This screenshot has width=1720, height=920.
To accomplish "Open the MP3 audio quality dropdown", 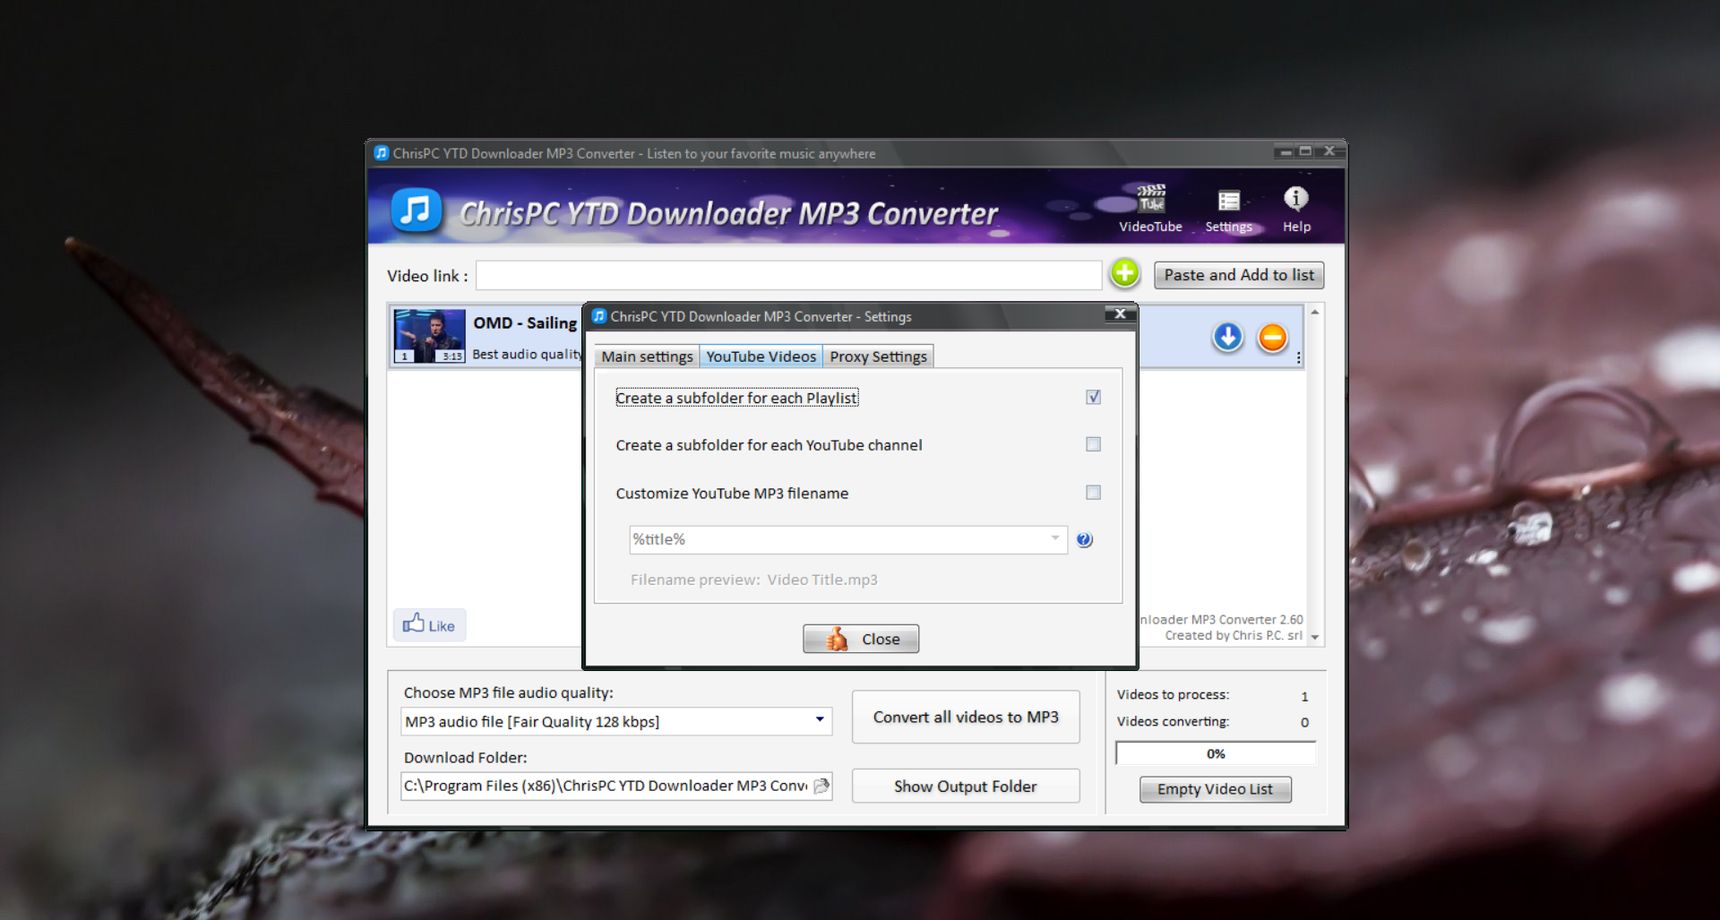I will tap(819, 721).
